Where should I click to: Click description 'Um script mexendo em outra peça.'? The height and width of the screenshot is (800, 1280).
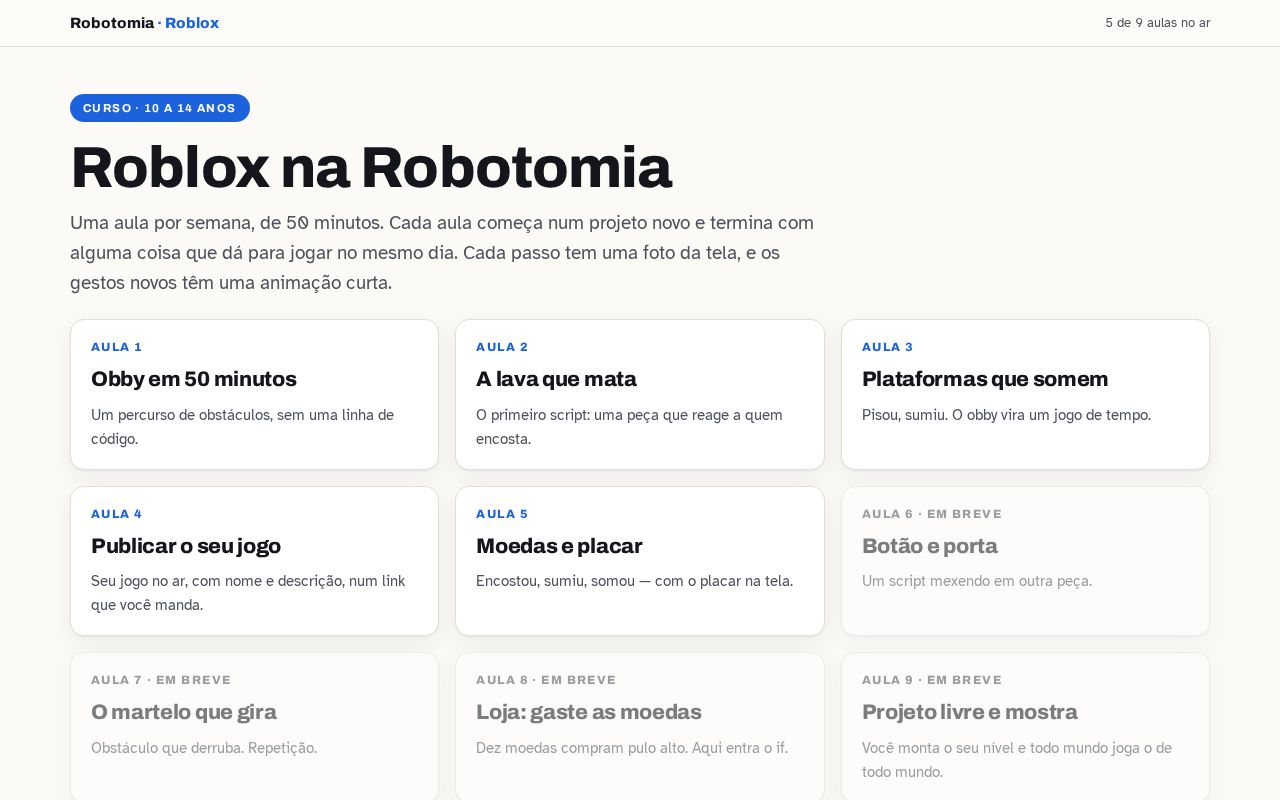977,581
